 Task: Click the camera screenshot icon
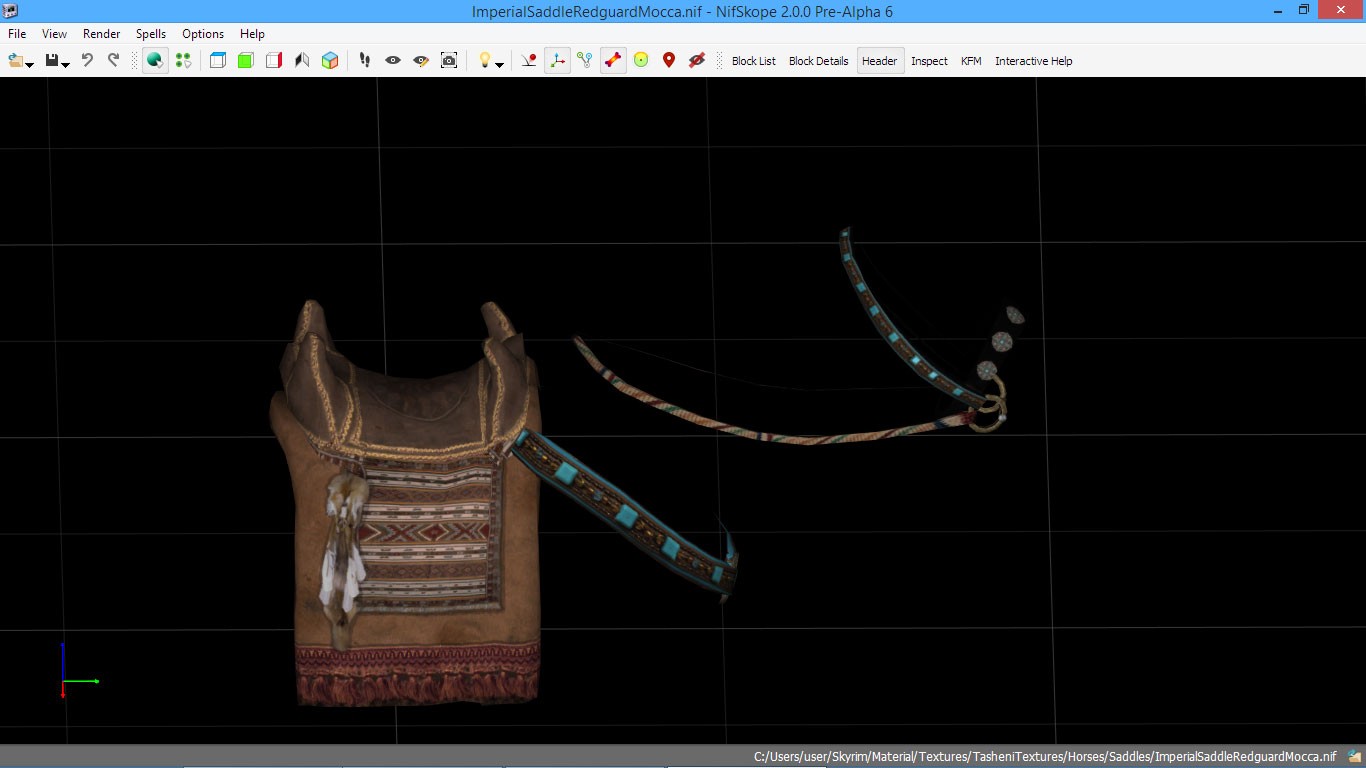pyautogui.click(x=449, y=61)
